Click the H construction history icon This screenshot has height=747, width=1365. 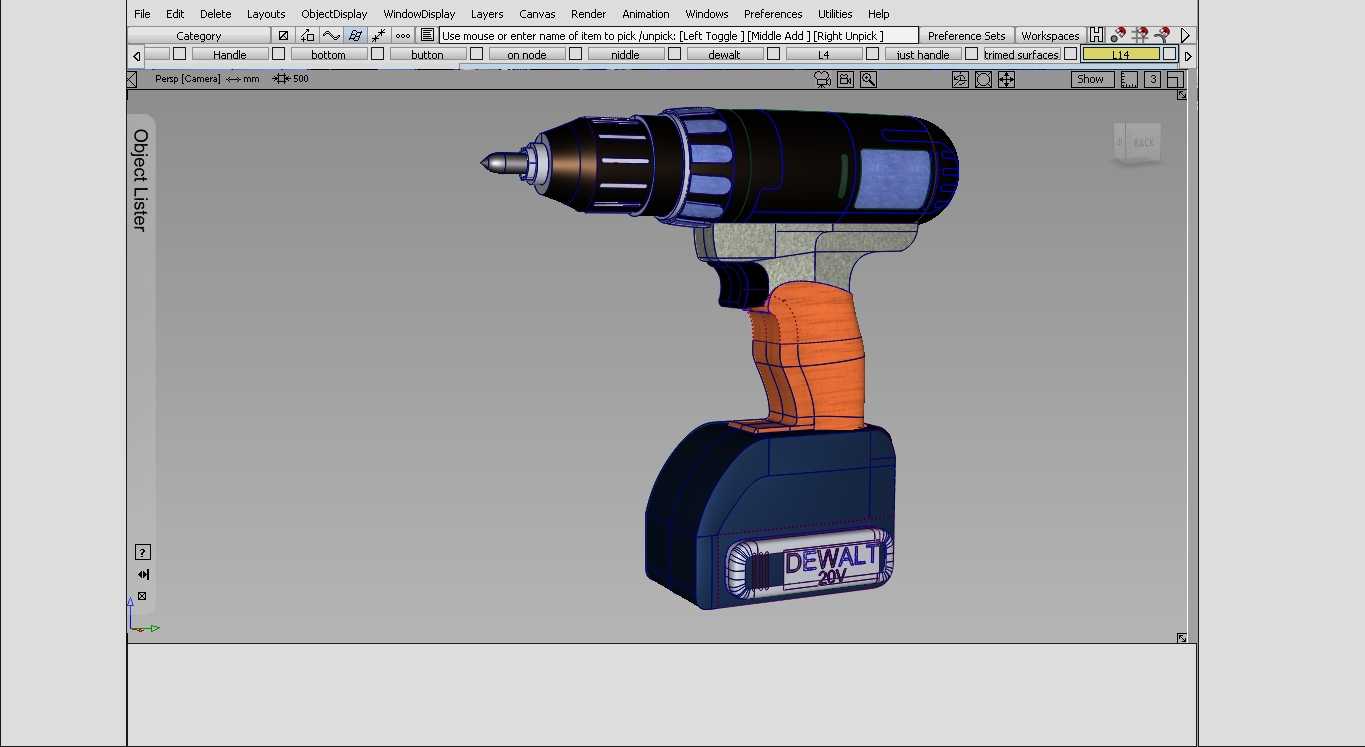click(1097, 35)
